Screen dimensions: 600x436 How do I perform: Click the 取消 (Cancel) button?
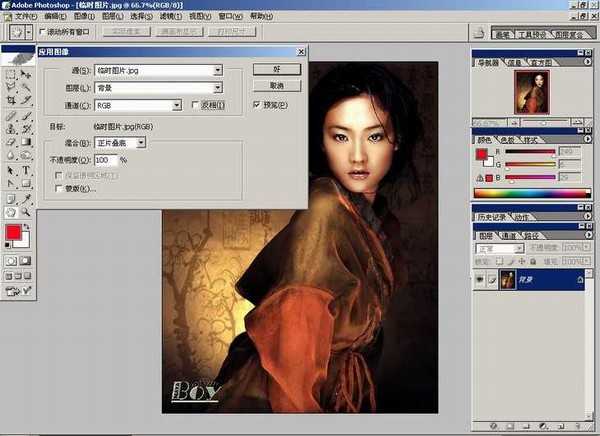(x=277, y=86)
